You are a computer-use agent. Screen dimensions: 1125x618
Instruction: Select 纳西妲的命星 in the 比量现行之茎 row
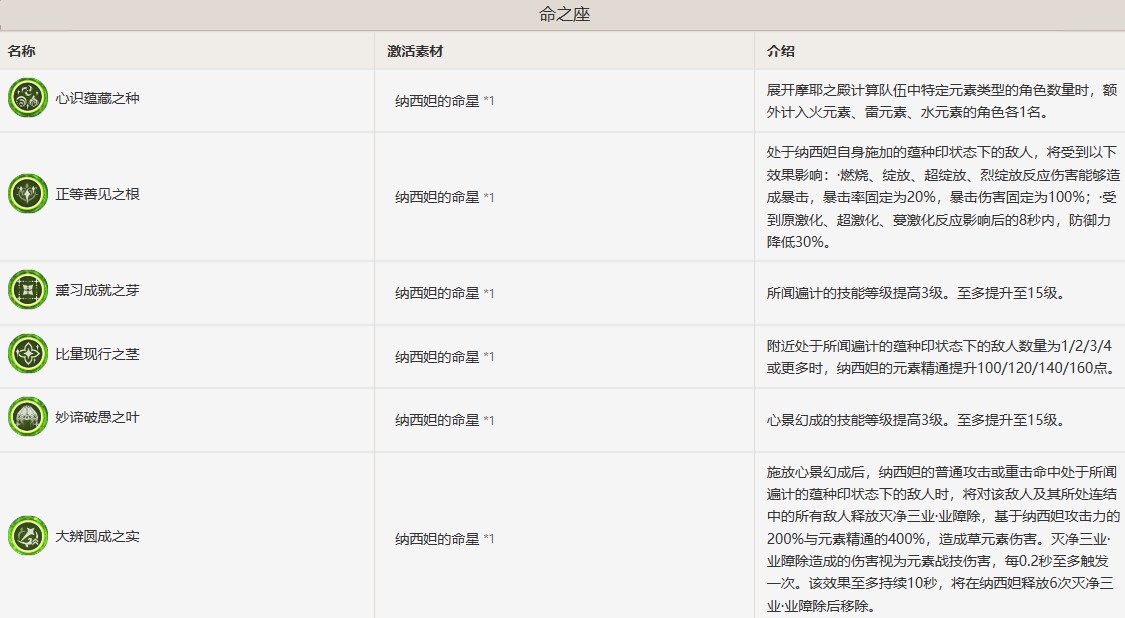click(437, 357)
